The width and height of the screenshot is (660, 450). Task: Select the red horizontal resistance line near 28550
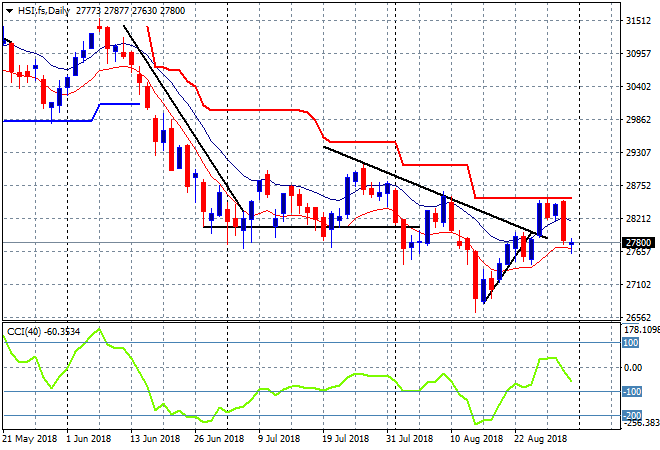[x=523, y=198]
